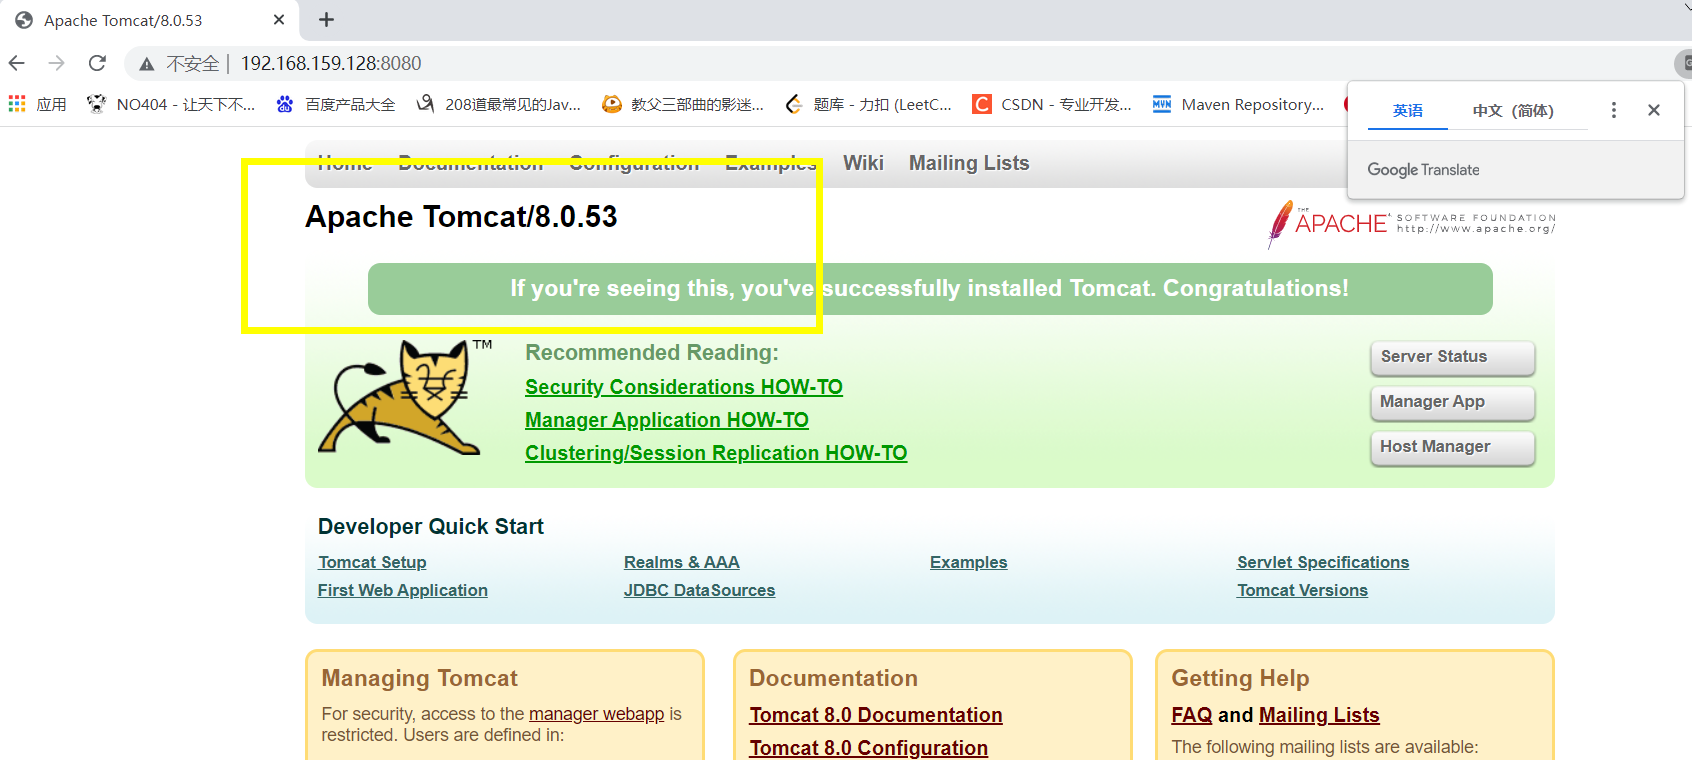Open the NO404 bookmark
Image resolution: width=1692 pixels, height=760 pixels.
point(171,104)
